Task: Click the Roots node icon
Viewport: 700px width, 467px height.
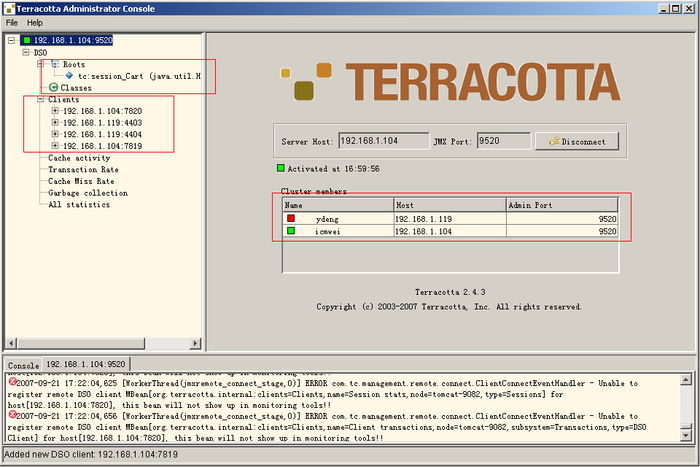Action: [x=55, y=64]
